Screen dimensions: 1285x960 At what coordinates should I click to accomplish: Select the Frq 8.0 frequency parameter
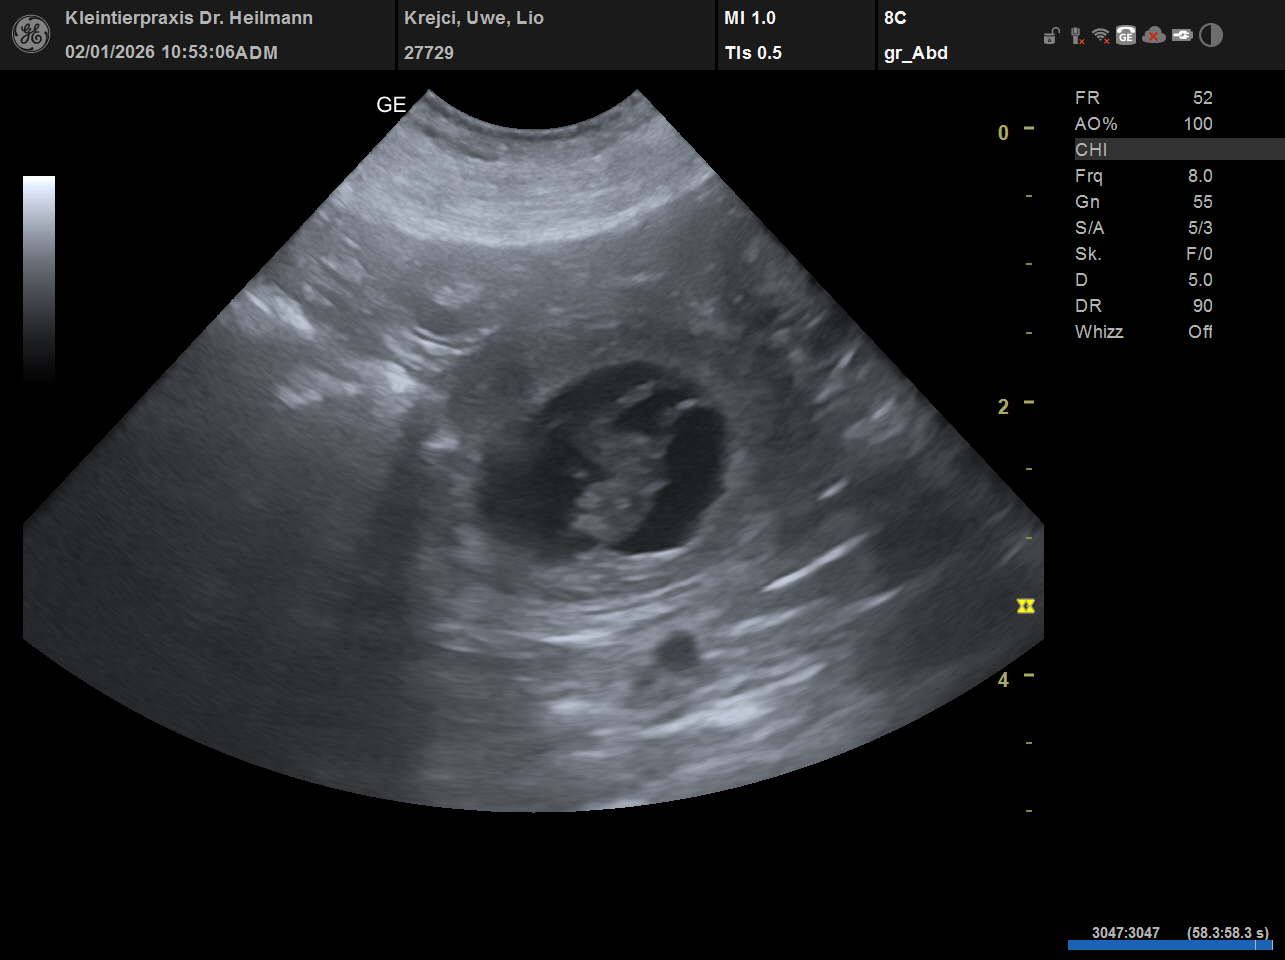tap(1143, 176)
